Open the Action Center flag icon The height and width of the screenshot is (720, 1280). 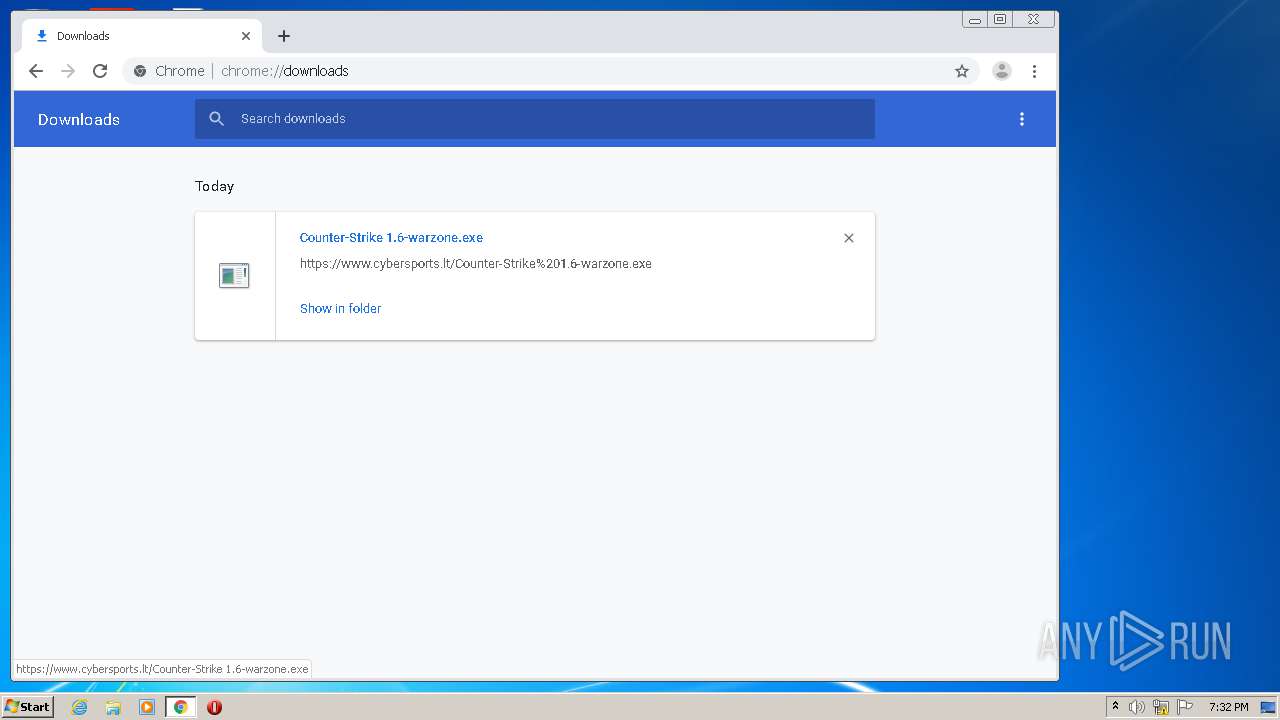coord(1185,707)
